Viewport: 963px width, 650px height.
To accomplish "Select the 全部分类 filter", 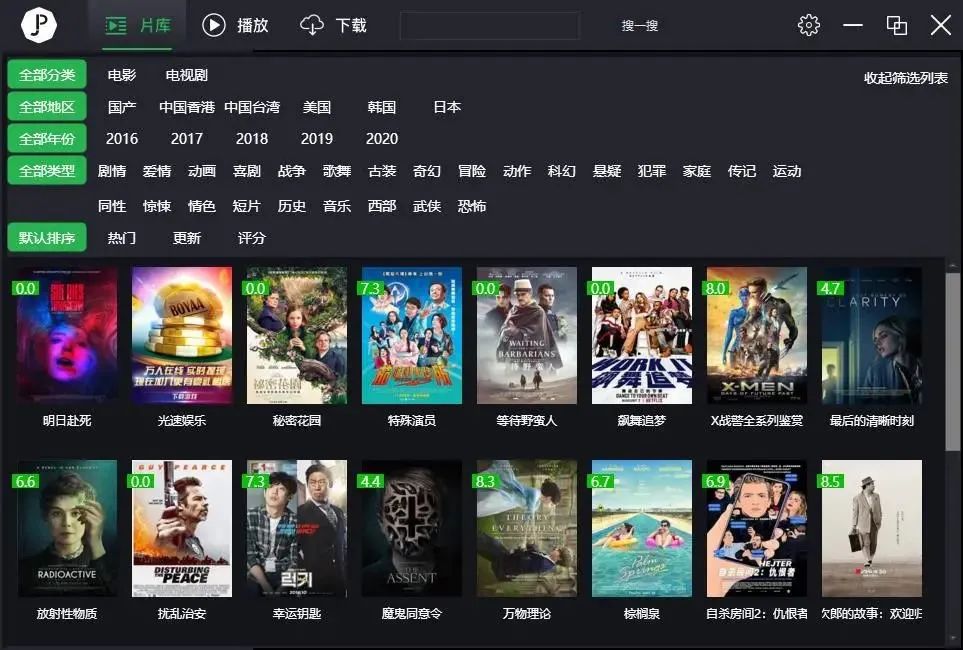I will coord(47,75).
